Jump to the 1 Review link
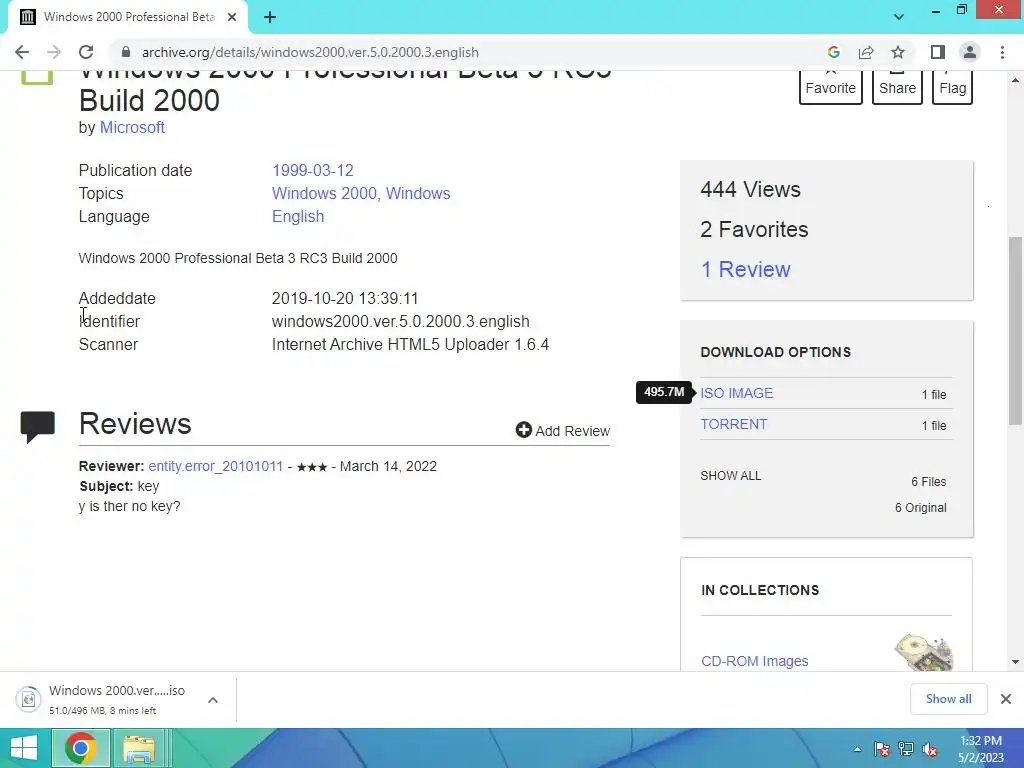The image size is (1024, 768). click(x=745, y=269)
